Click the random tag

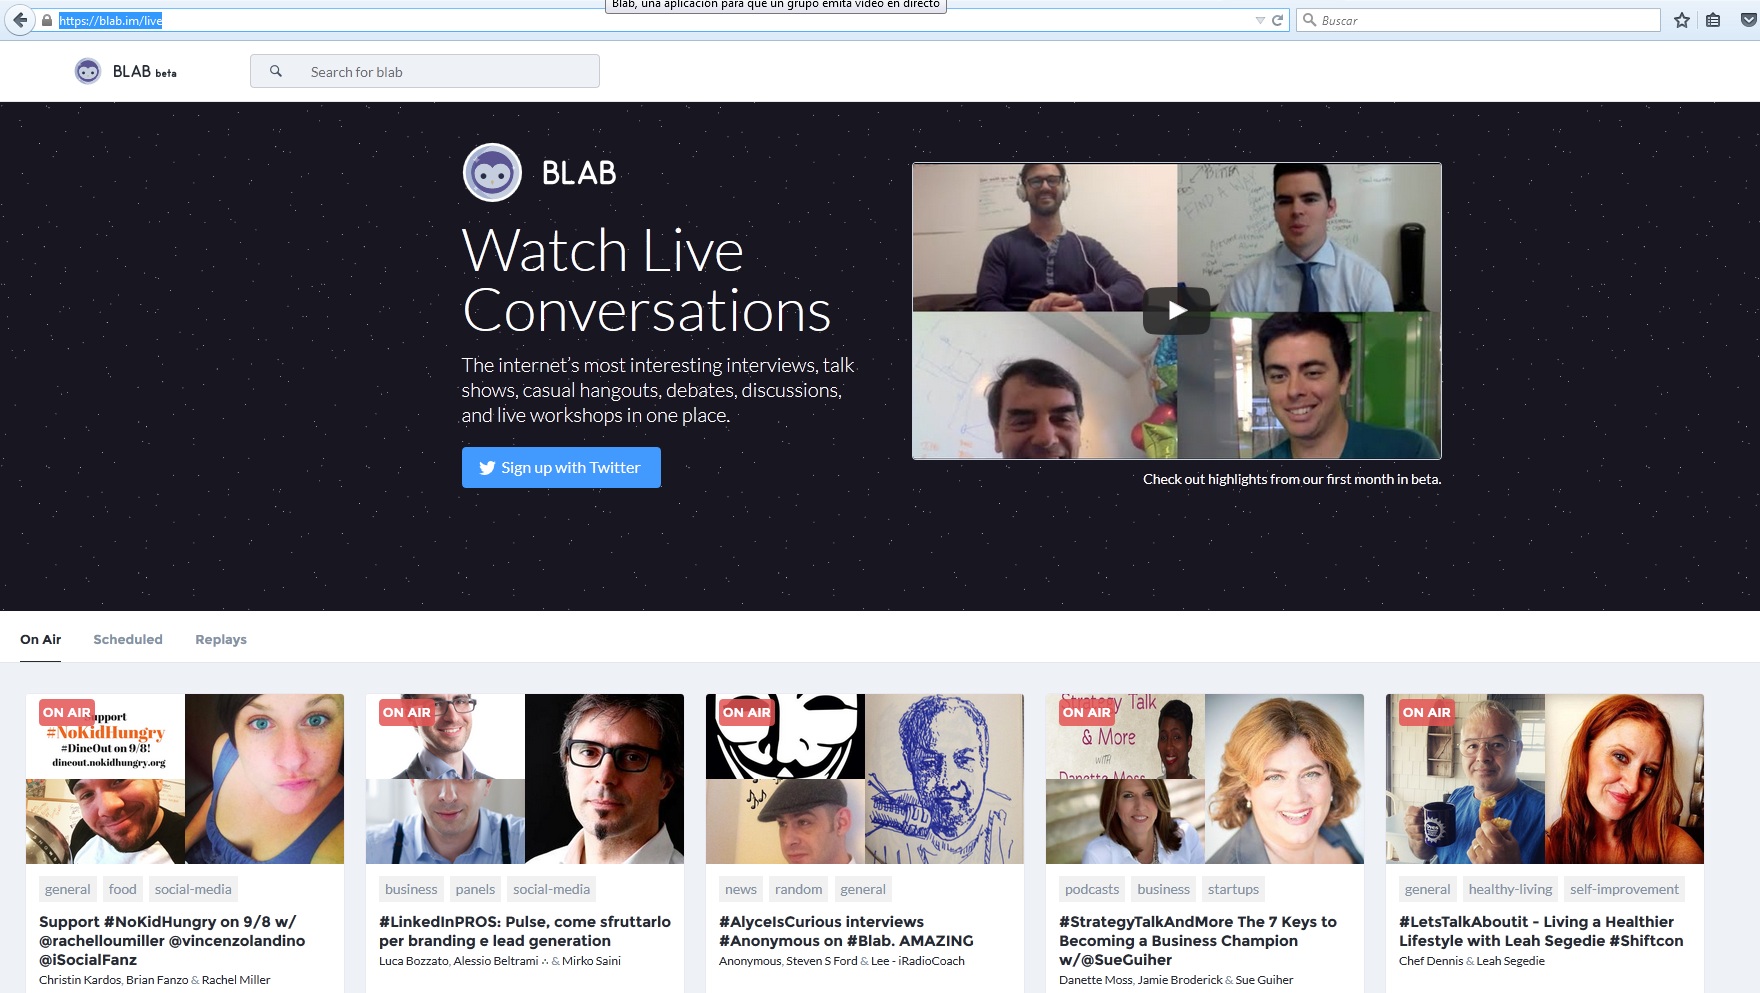click(x=799, y=889)
